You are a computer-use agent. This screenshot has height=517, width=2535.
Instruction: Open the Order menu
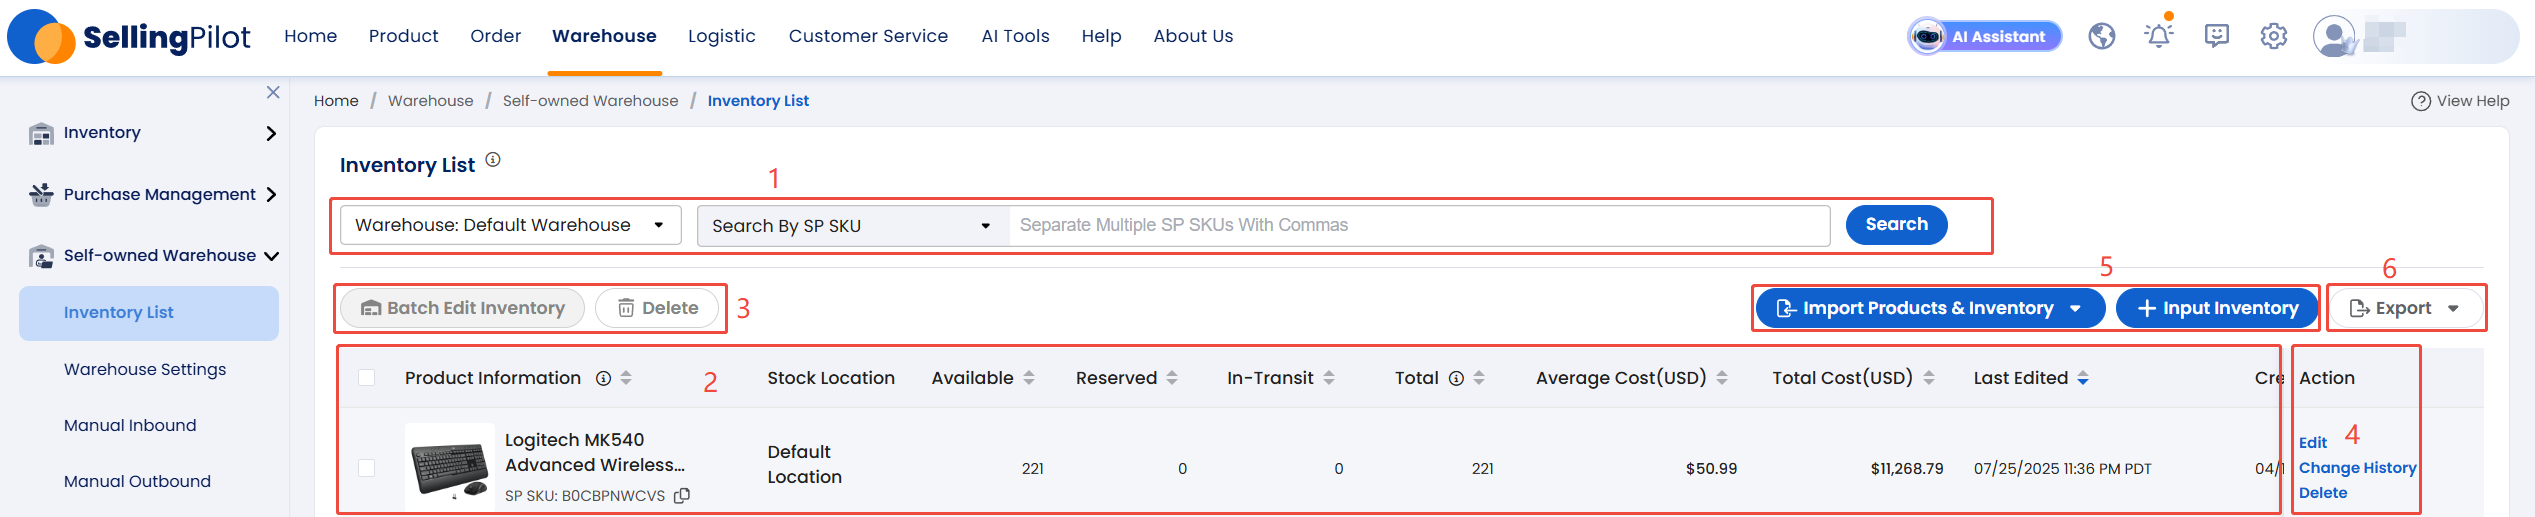tap(495, 36)
